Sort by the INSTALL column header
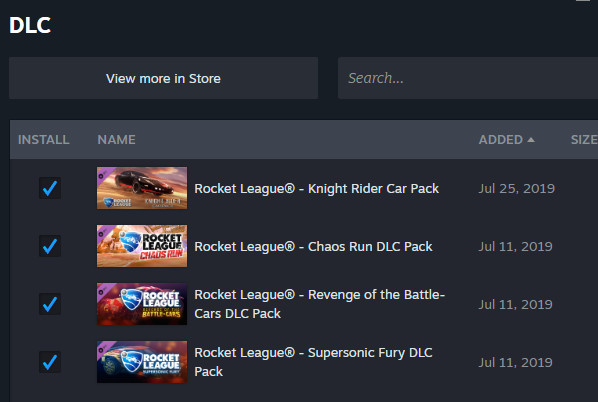Viewport: 598px width, 402px height. click(43, 140)
